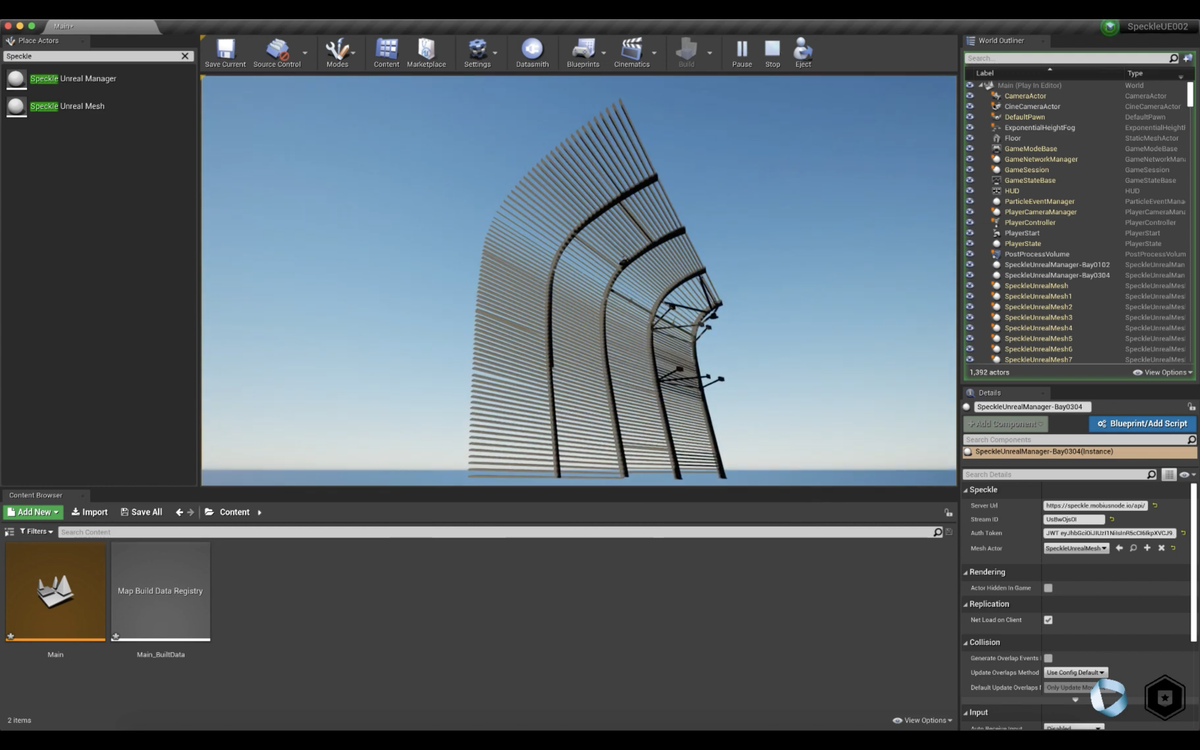Click the Datasmith toolbar icon
Image resolution: width=1200 pixels, height=750 pixels.
click(x=532, y=53)
